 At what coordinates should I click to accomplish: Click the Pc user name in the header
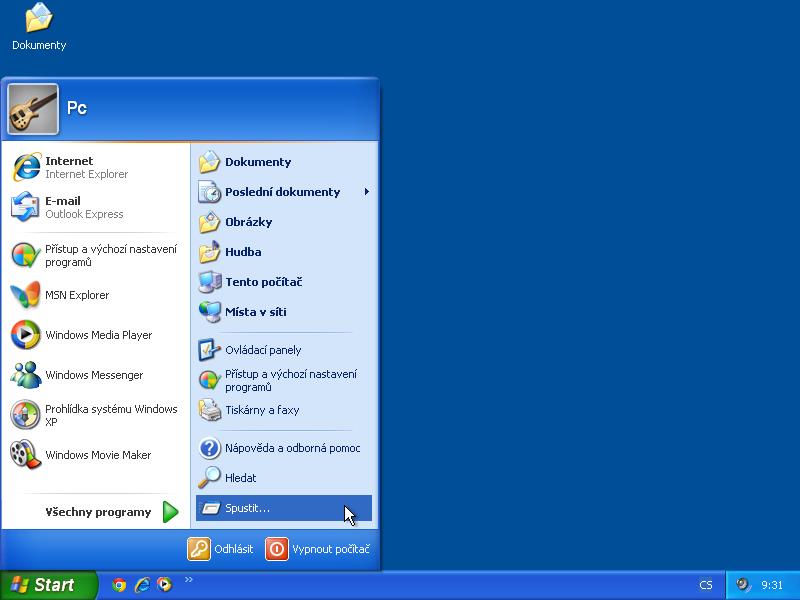pyautogui.click(x=77, y=108)
